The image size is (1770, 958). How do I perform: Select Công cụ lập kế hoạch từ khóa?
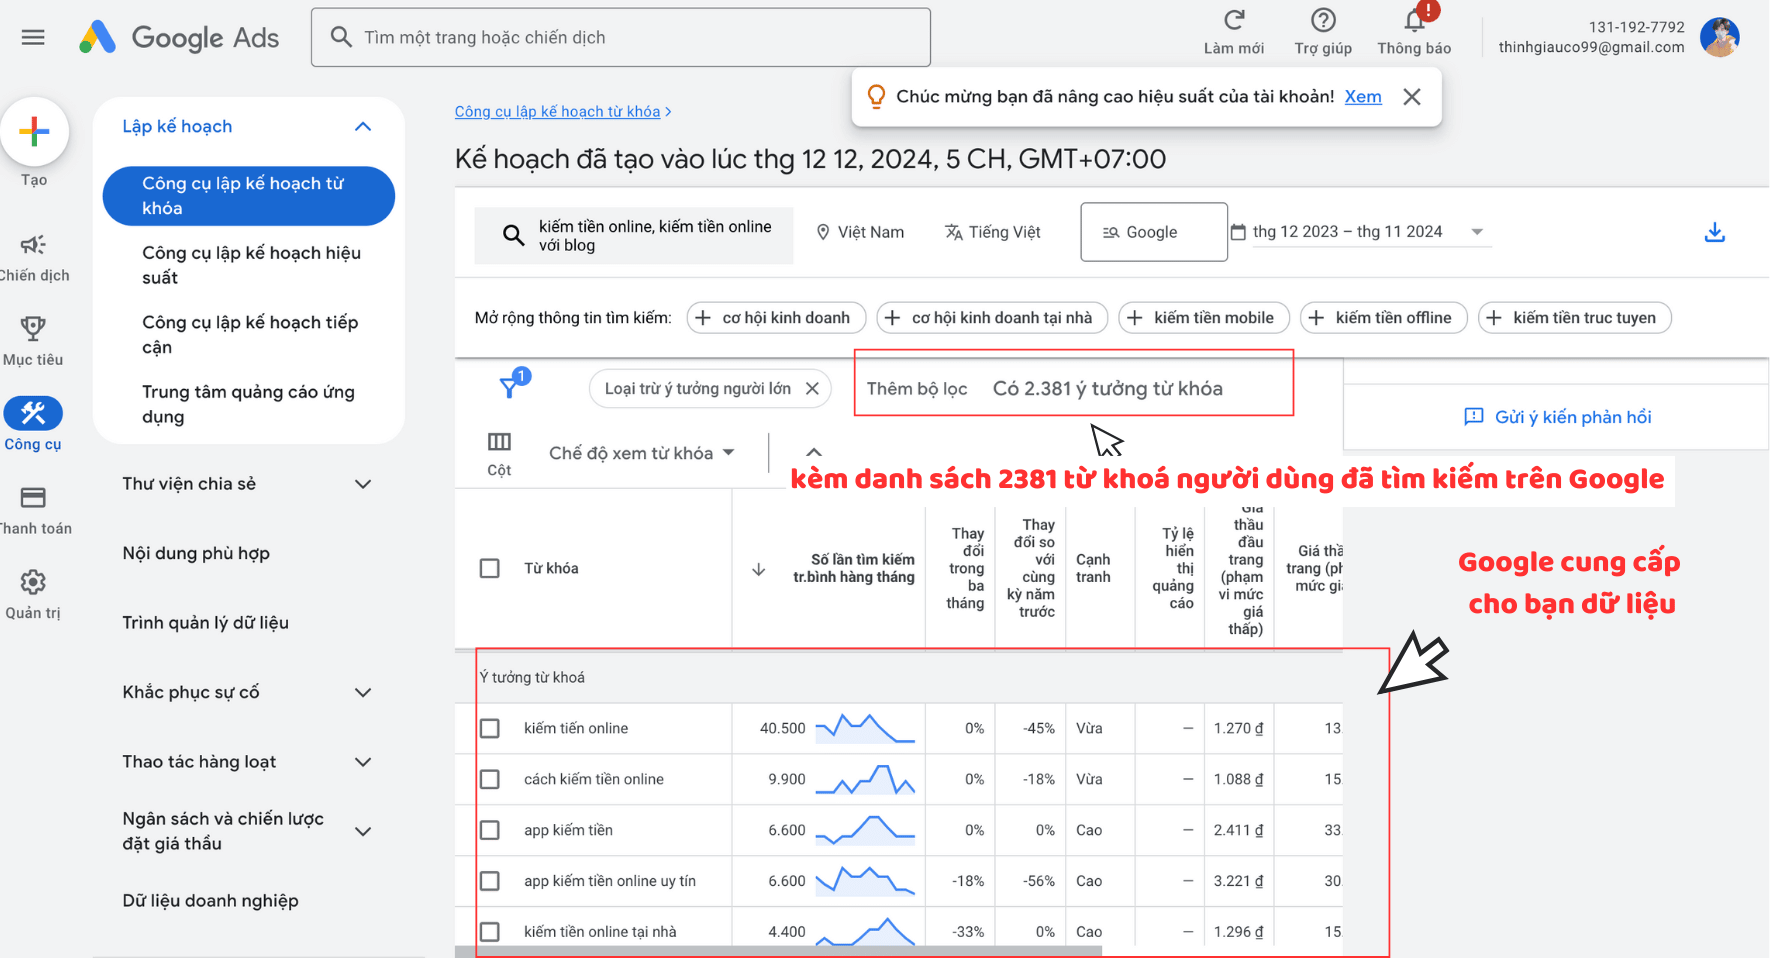coord(249,196)
